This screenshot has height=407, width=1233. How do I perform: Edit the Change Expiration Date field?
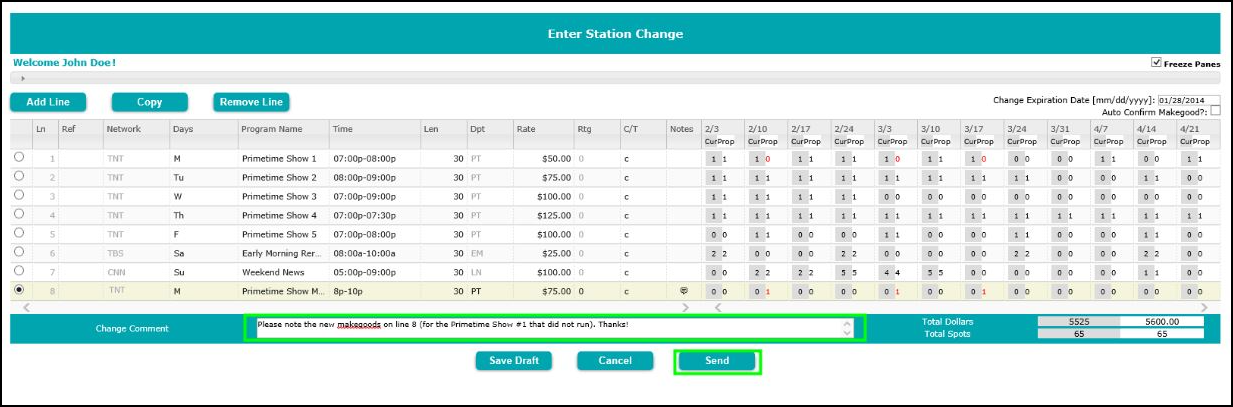click(1189, 100)
